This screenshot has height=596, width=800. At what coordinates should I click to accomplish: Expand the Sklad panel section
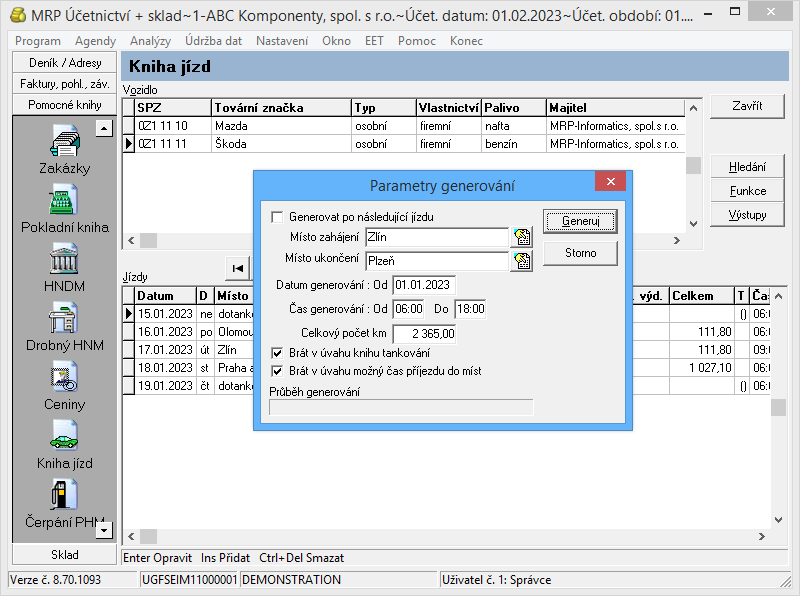[64, 554]
